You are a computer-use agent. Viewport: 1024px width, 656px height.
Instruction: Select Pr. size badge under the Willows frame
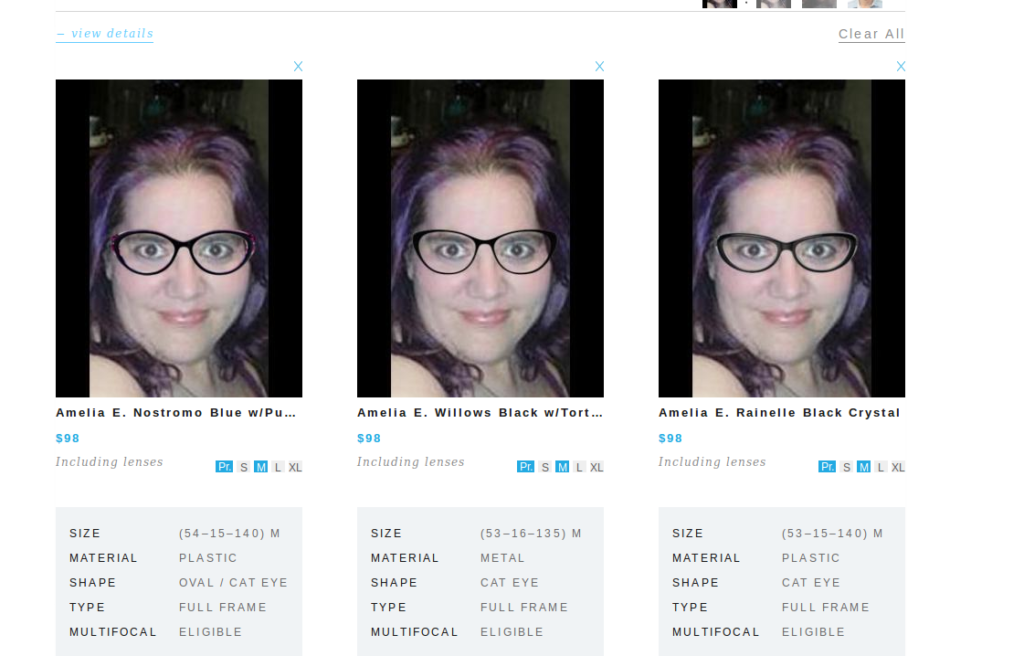click(x=526, y=467)
